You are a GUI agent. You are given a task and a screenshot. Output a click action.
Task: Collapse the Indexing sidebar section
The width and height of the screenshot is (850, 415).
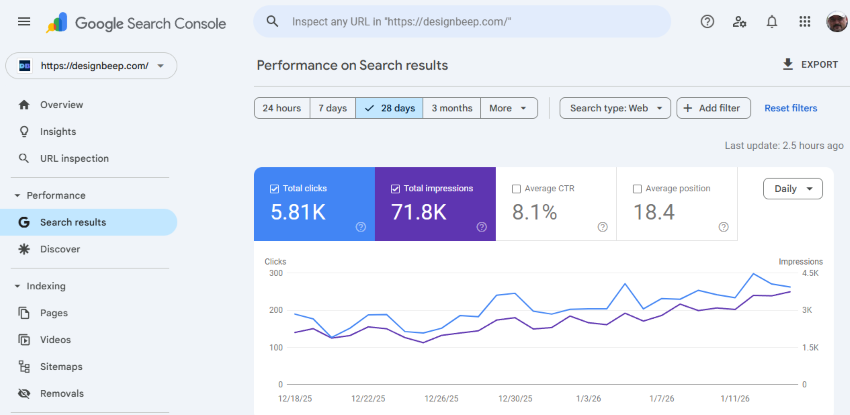click(17, 286)
